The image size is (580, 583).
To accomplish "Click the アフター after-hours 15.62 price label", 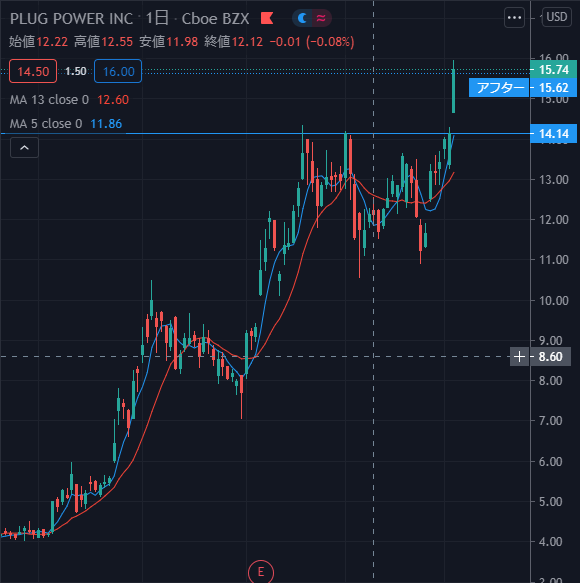I will pos(523,88).
